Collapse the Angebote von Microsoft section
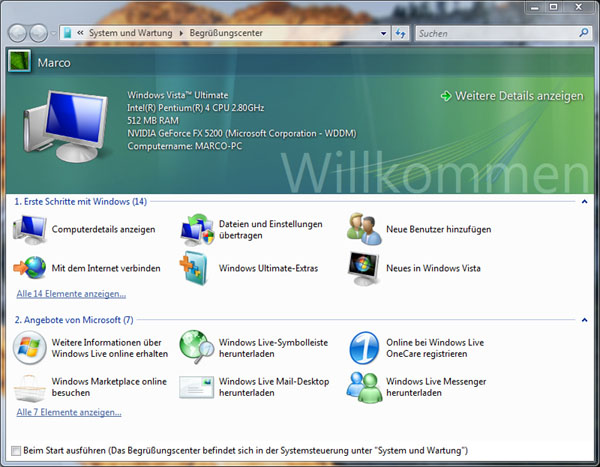Image resolution: width=600 pixels, height=467 pixels. point(584,320)
